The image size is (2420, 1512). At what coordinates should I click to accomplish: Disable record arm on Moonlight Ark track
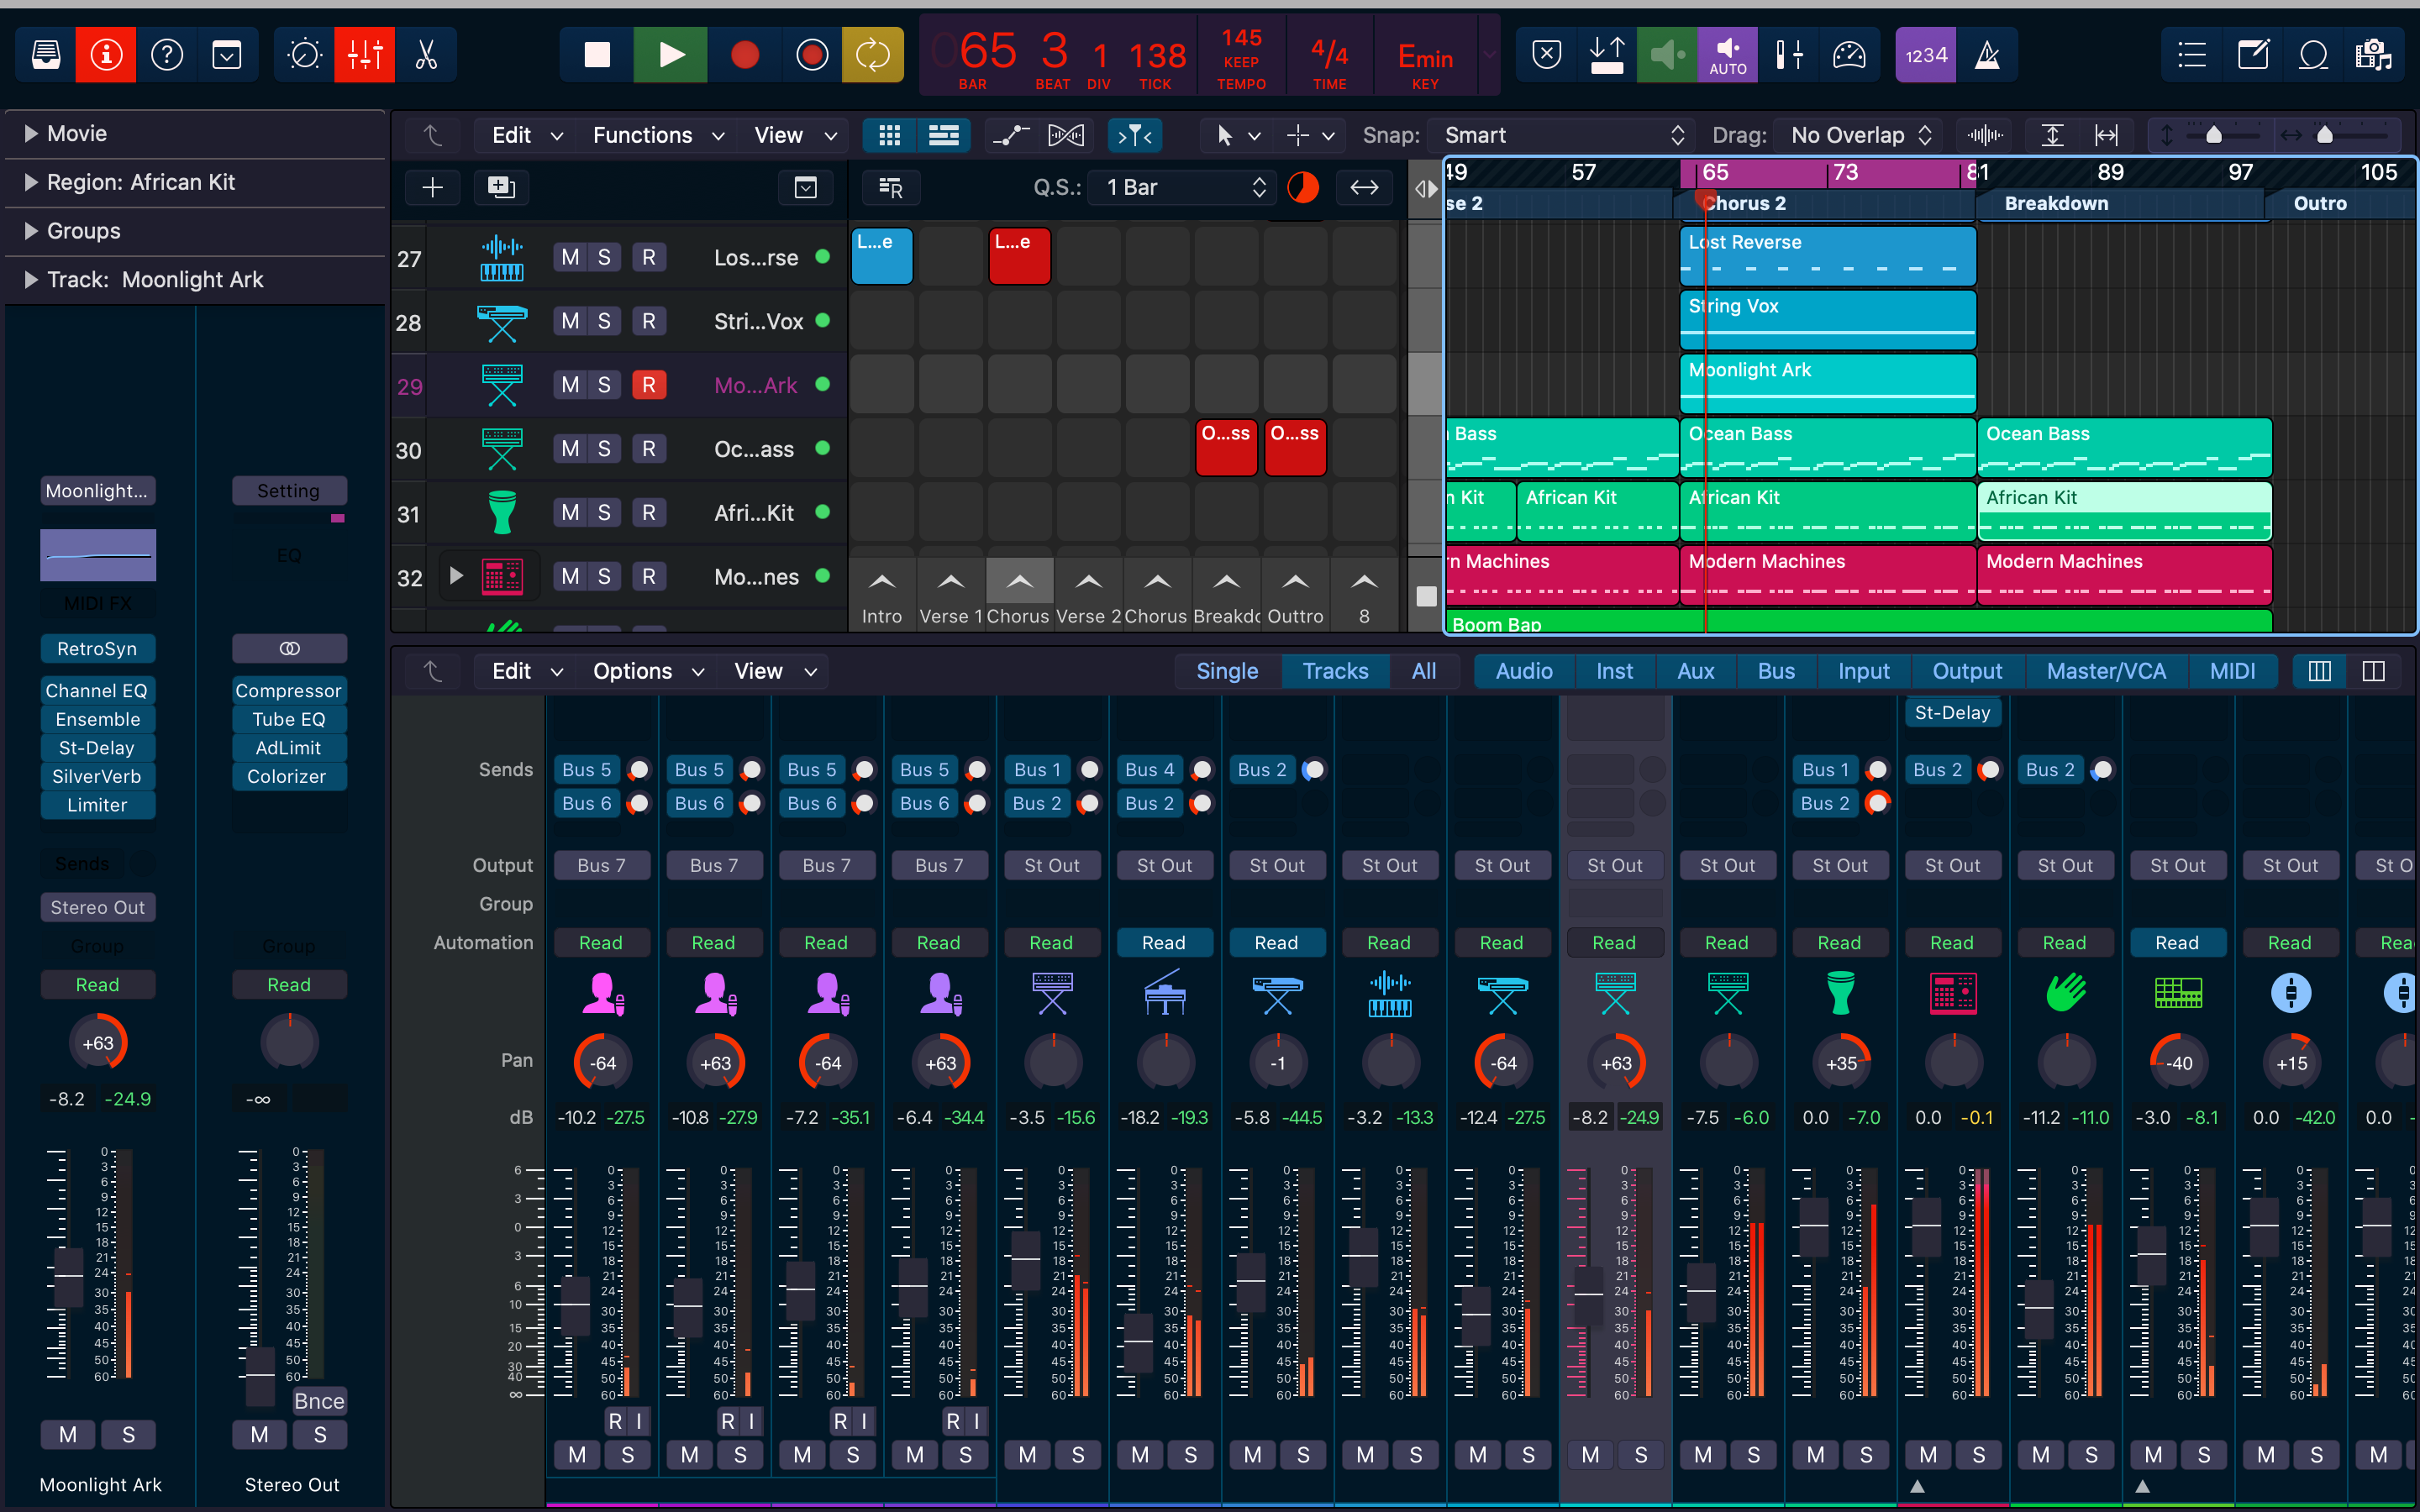coord(648,385)
